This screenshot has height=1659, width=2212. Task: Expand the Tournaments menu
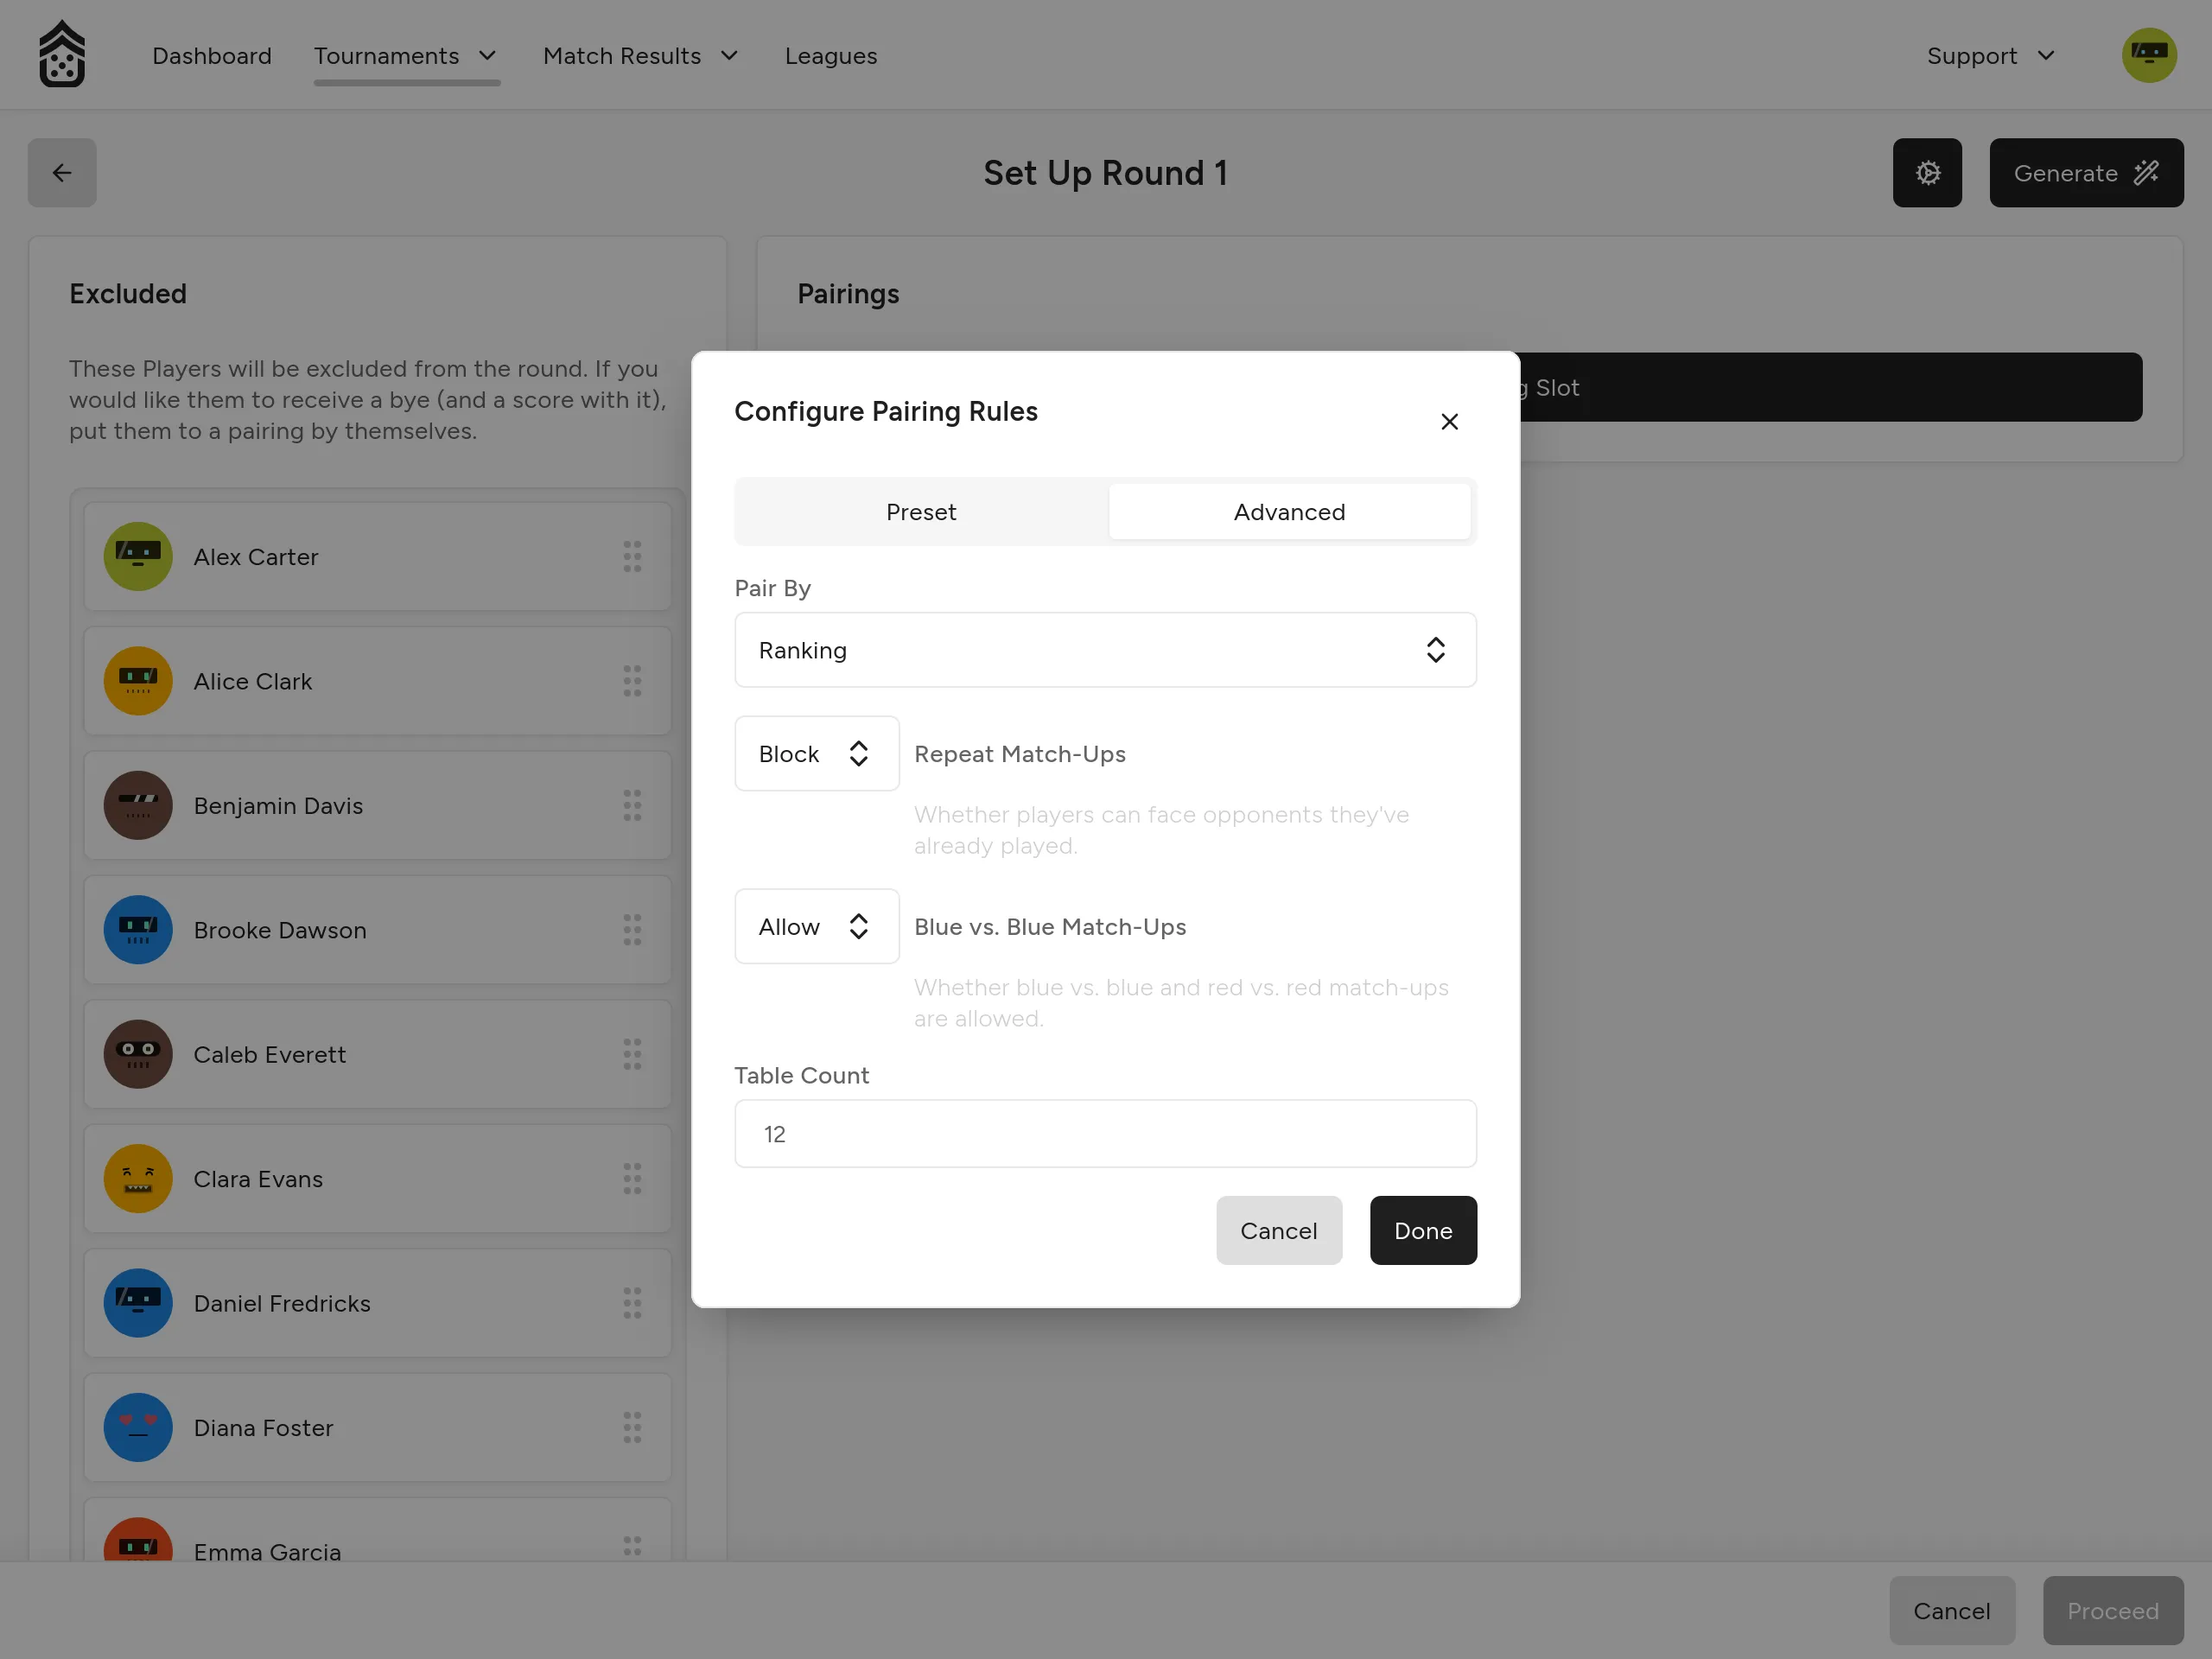[406, 56]
